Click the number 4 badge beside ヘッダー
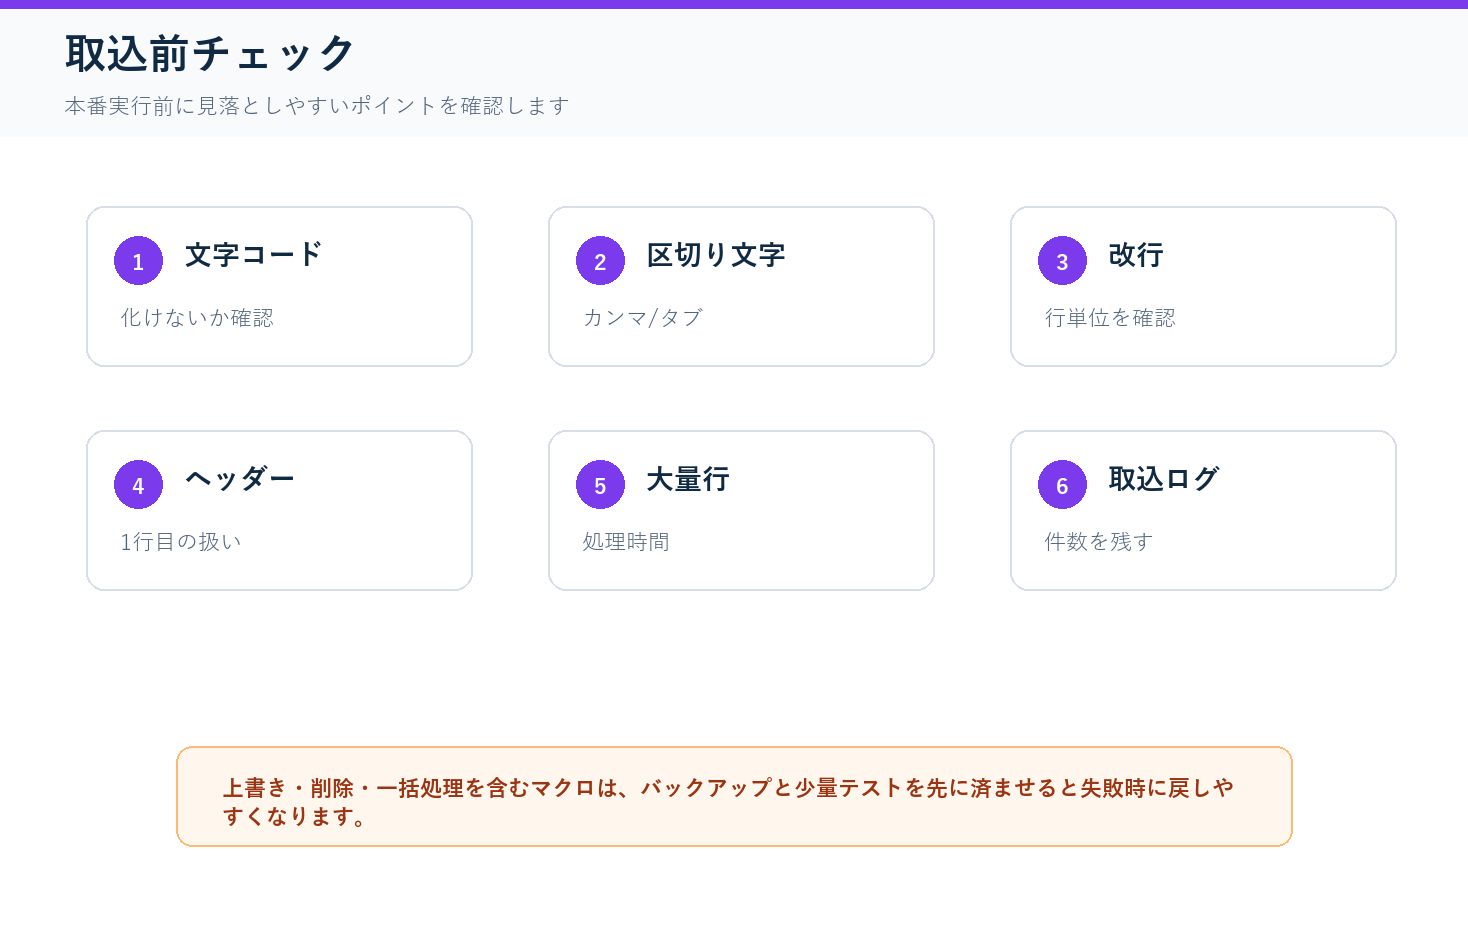This screenshot has width=1468, height=940. pyautogui.click(x=138, y=485)
